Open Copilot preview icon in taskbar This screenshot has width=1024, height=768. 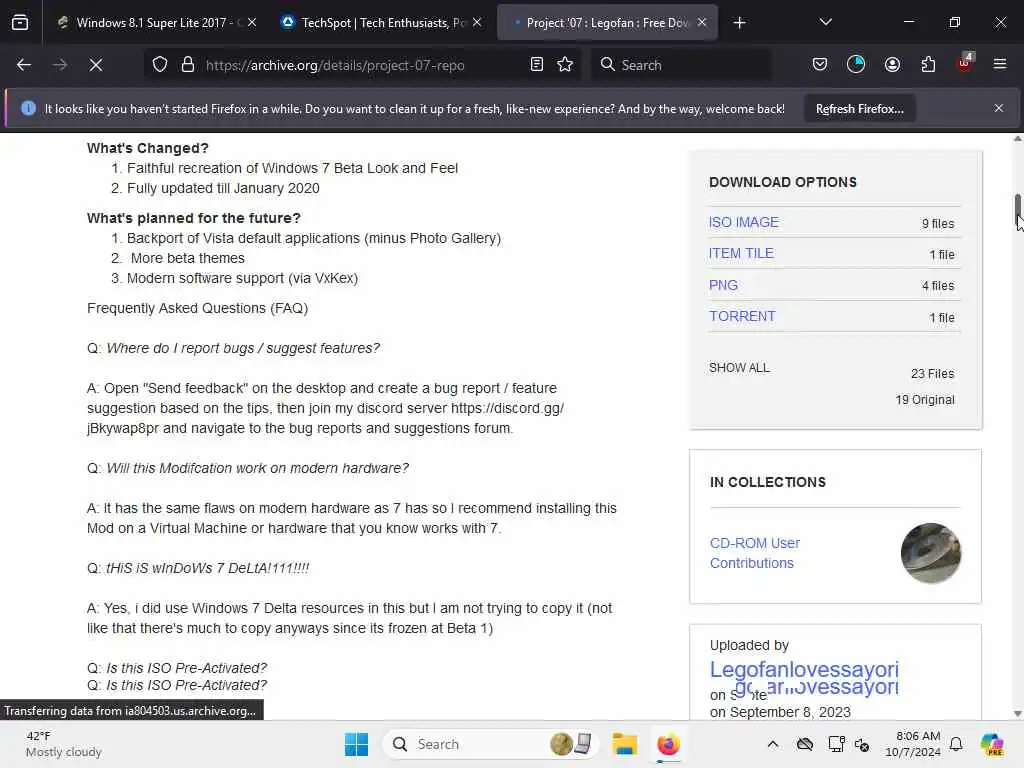tap(991, 744)
